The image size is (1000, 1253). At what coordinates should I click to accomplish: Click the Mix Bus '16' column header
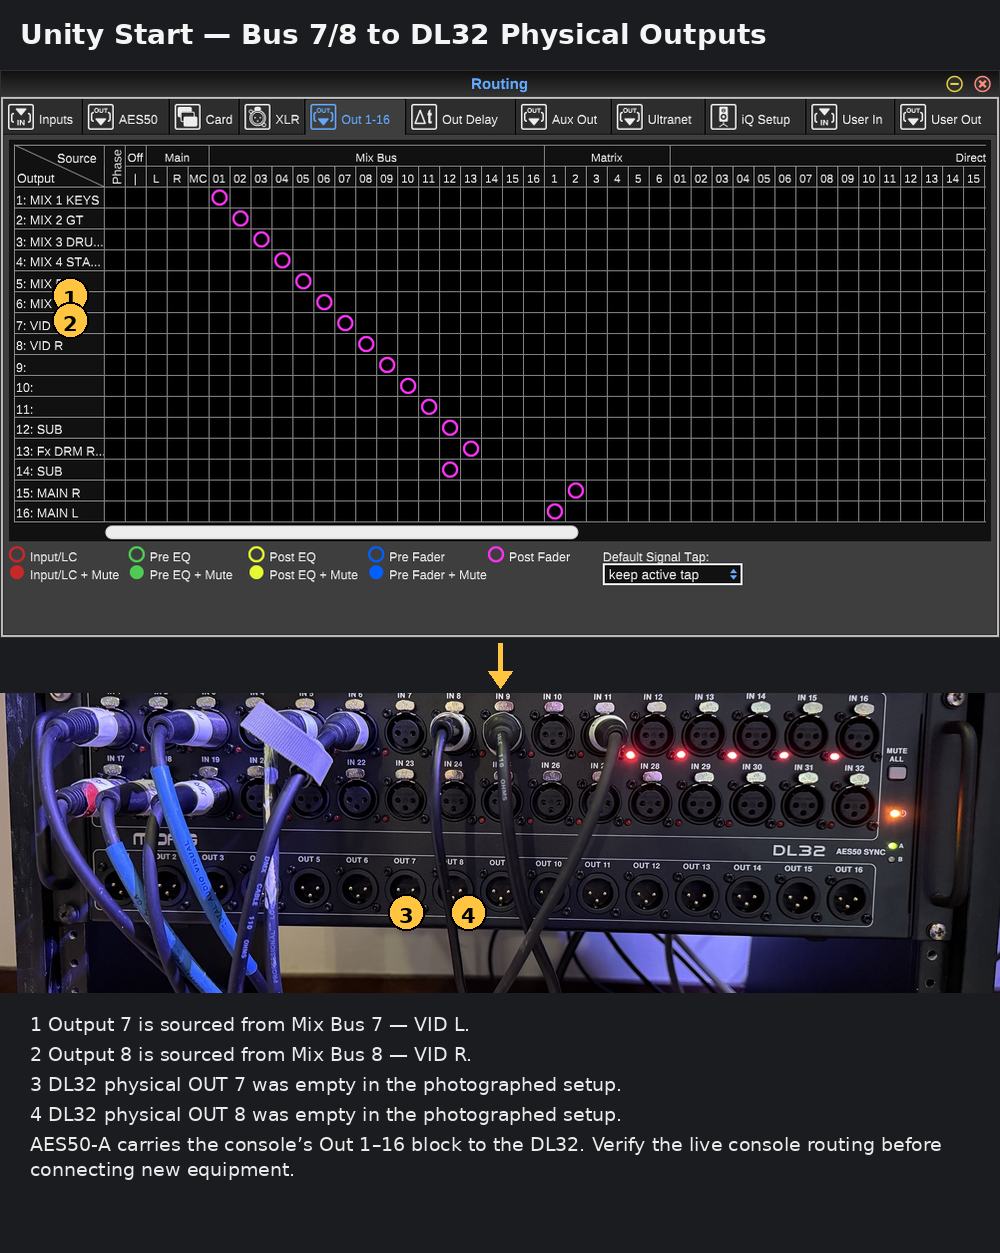coord(533,178)
